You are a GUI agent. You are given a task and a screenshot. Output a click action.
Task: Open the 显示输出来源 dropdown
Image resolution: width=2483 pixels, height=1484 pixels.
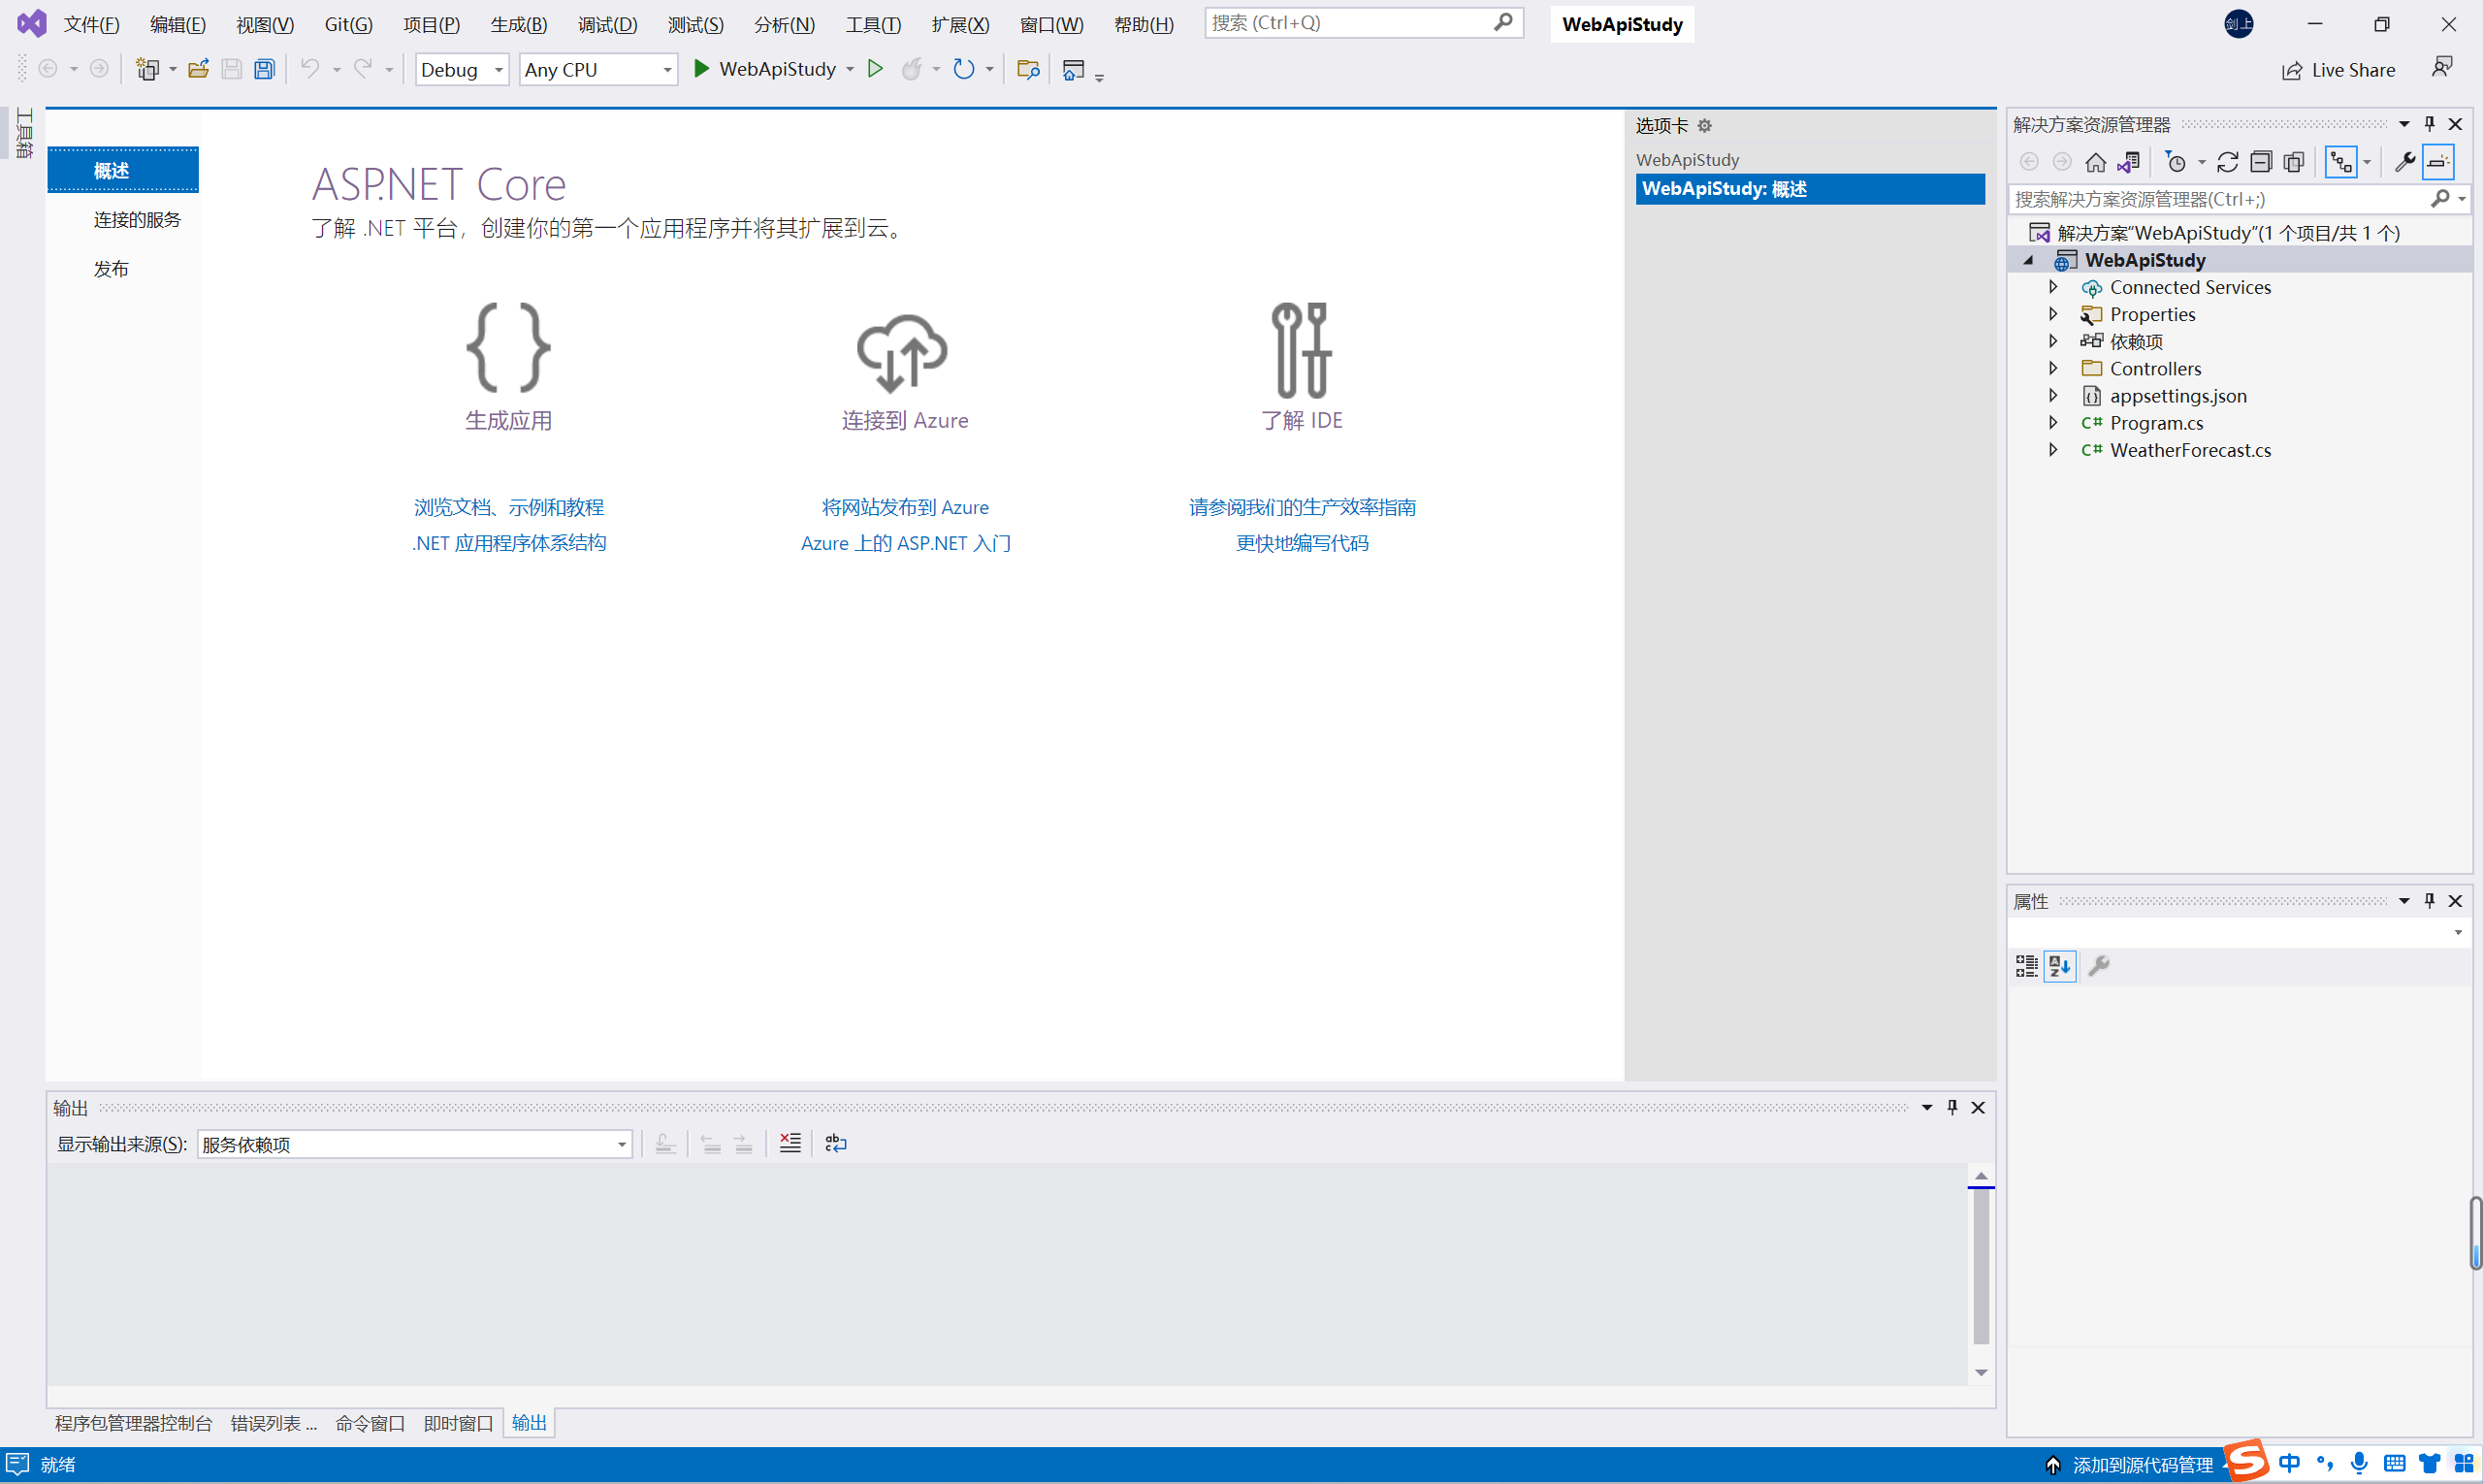coord(414,1145)
